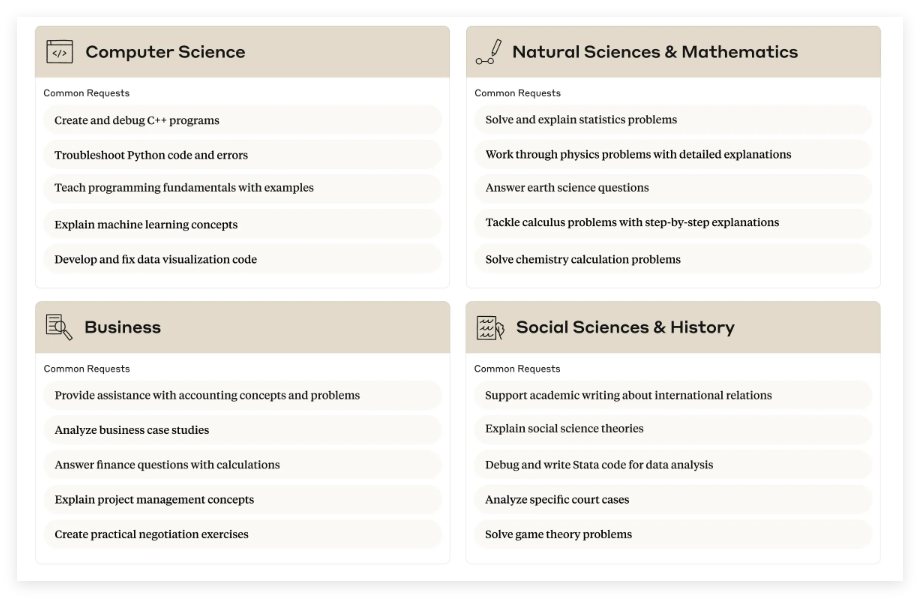Select 'Create and debug C++ programs' request
Viewport: 920px width, 598px height.
point(137,120)
